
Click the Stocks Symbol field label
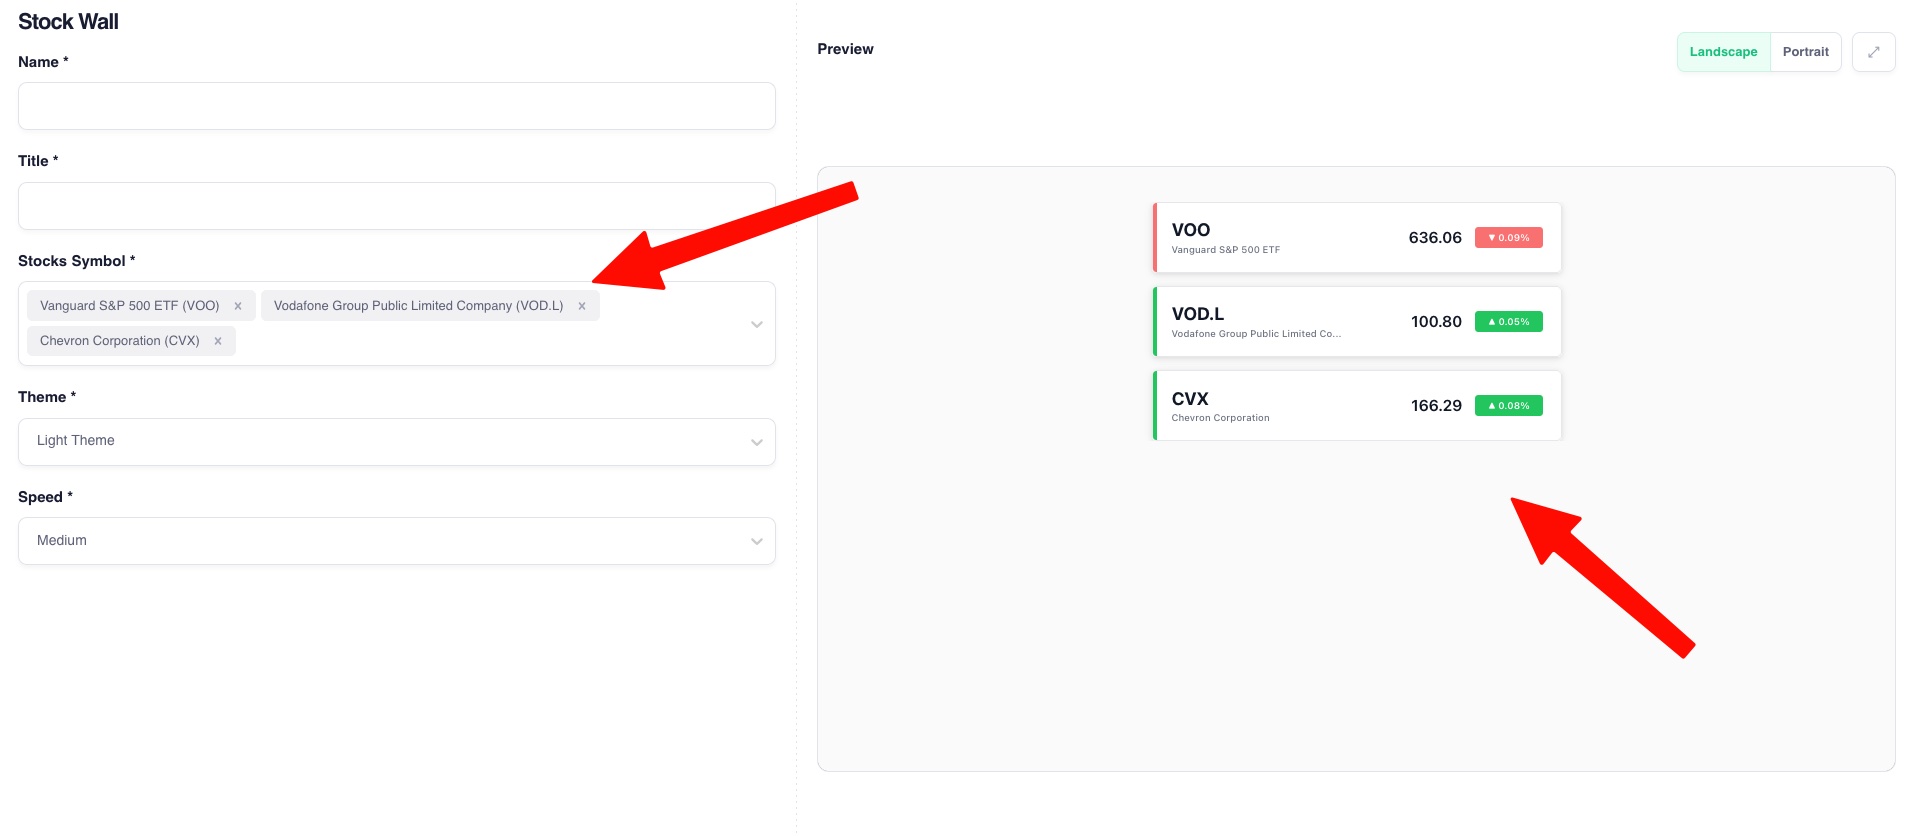click(x=76, y=261)
